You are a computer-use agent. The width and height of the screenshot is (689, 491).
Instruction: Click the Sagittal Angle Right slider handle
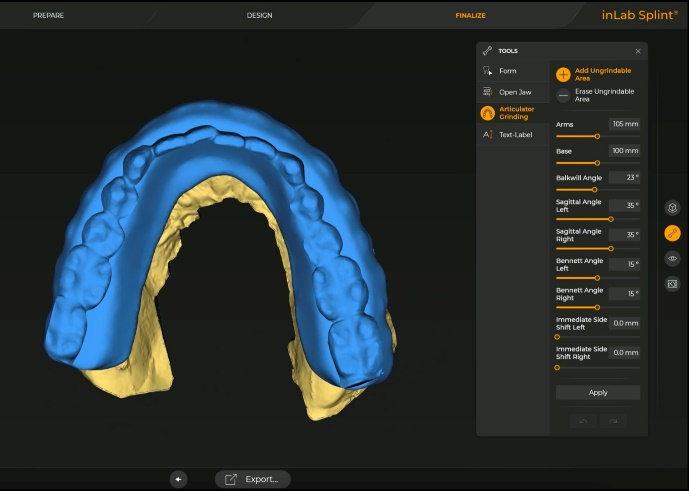click(x=611, y=248)
